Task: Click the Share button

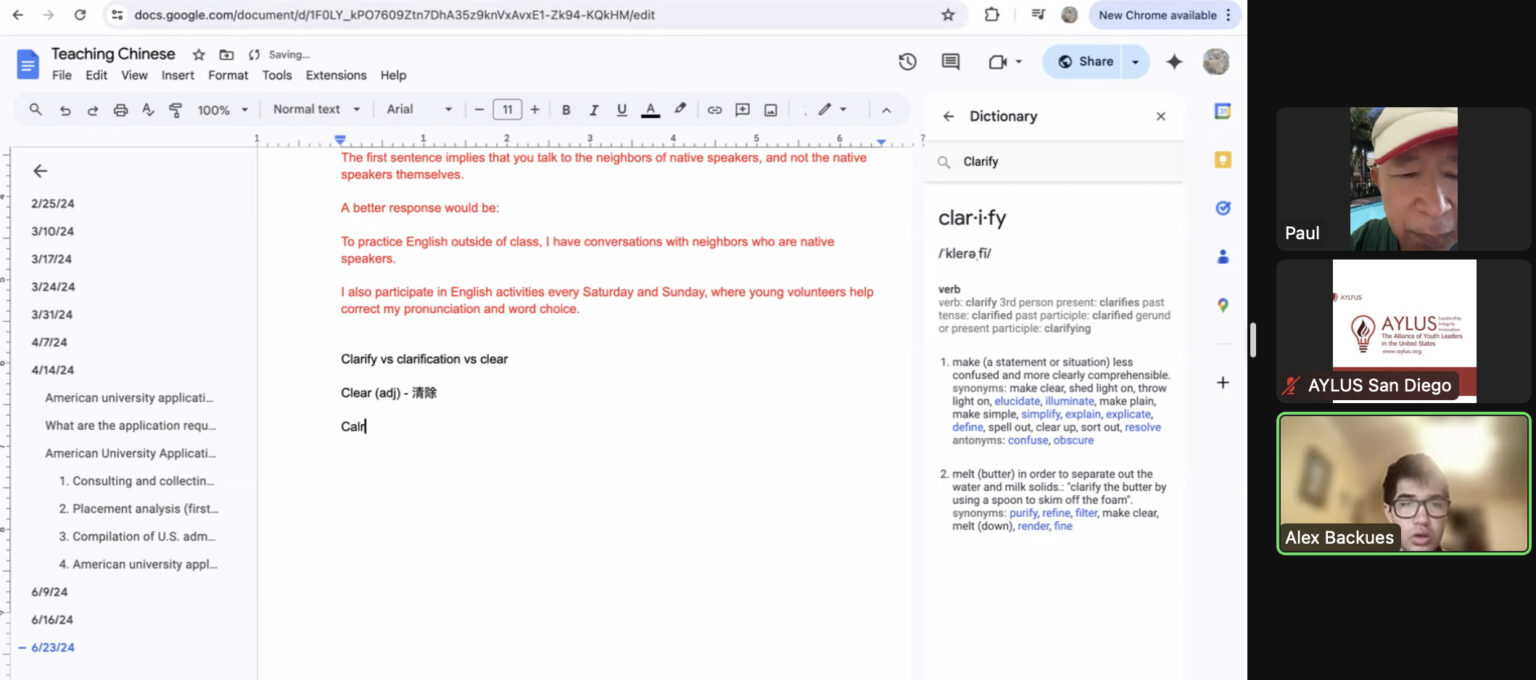Action: point(1083,62)
